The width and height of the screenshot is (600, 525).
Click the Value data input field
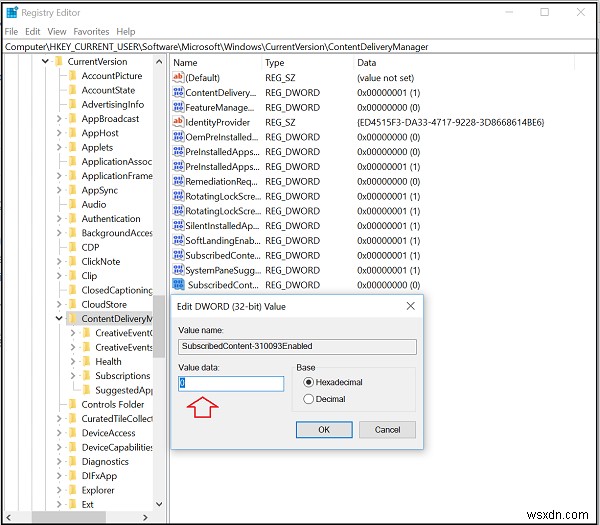pos(231,383)
